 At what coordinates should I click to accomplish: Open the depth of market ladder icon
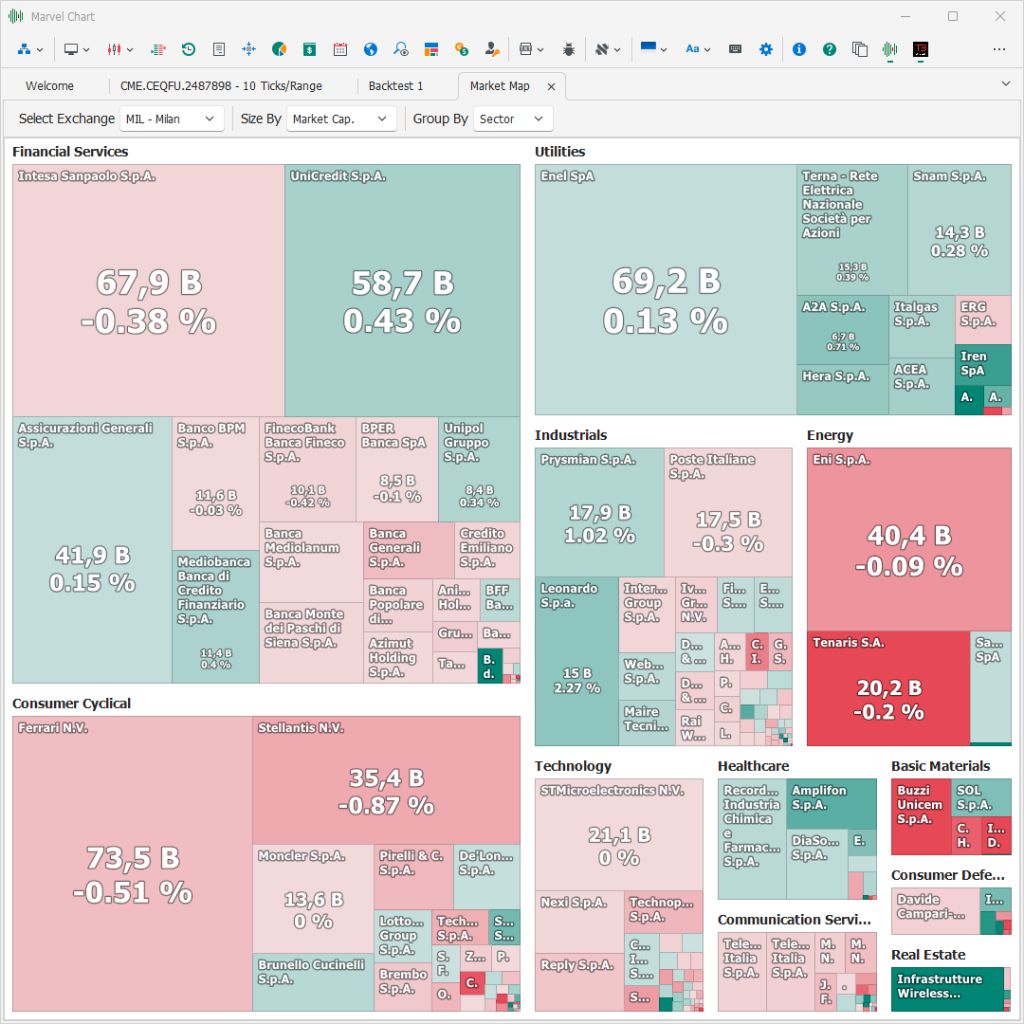pos(157,49)
